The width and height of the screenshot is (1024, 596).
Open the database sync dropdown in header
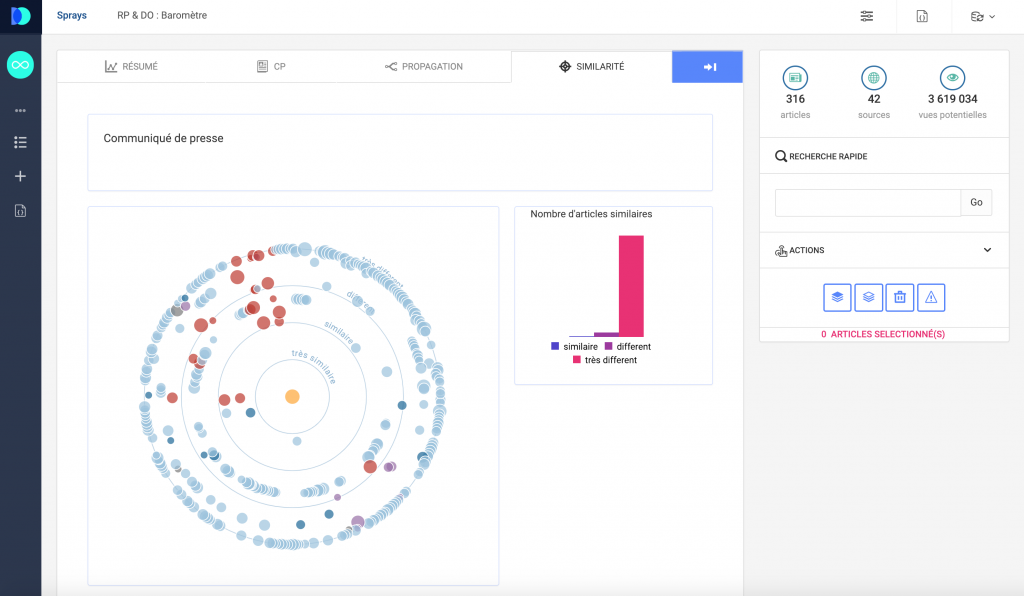[982, 16]
